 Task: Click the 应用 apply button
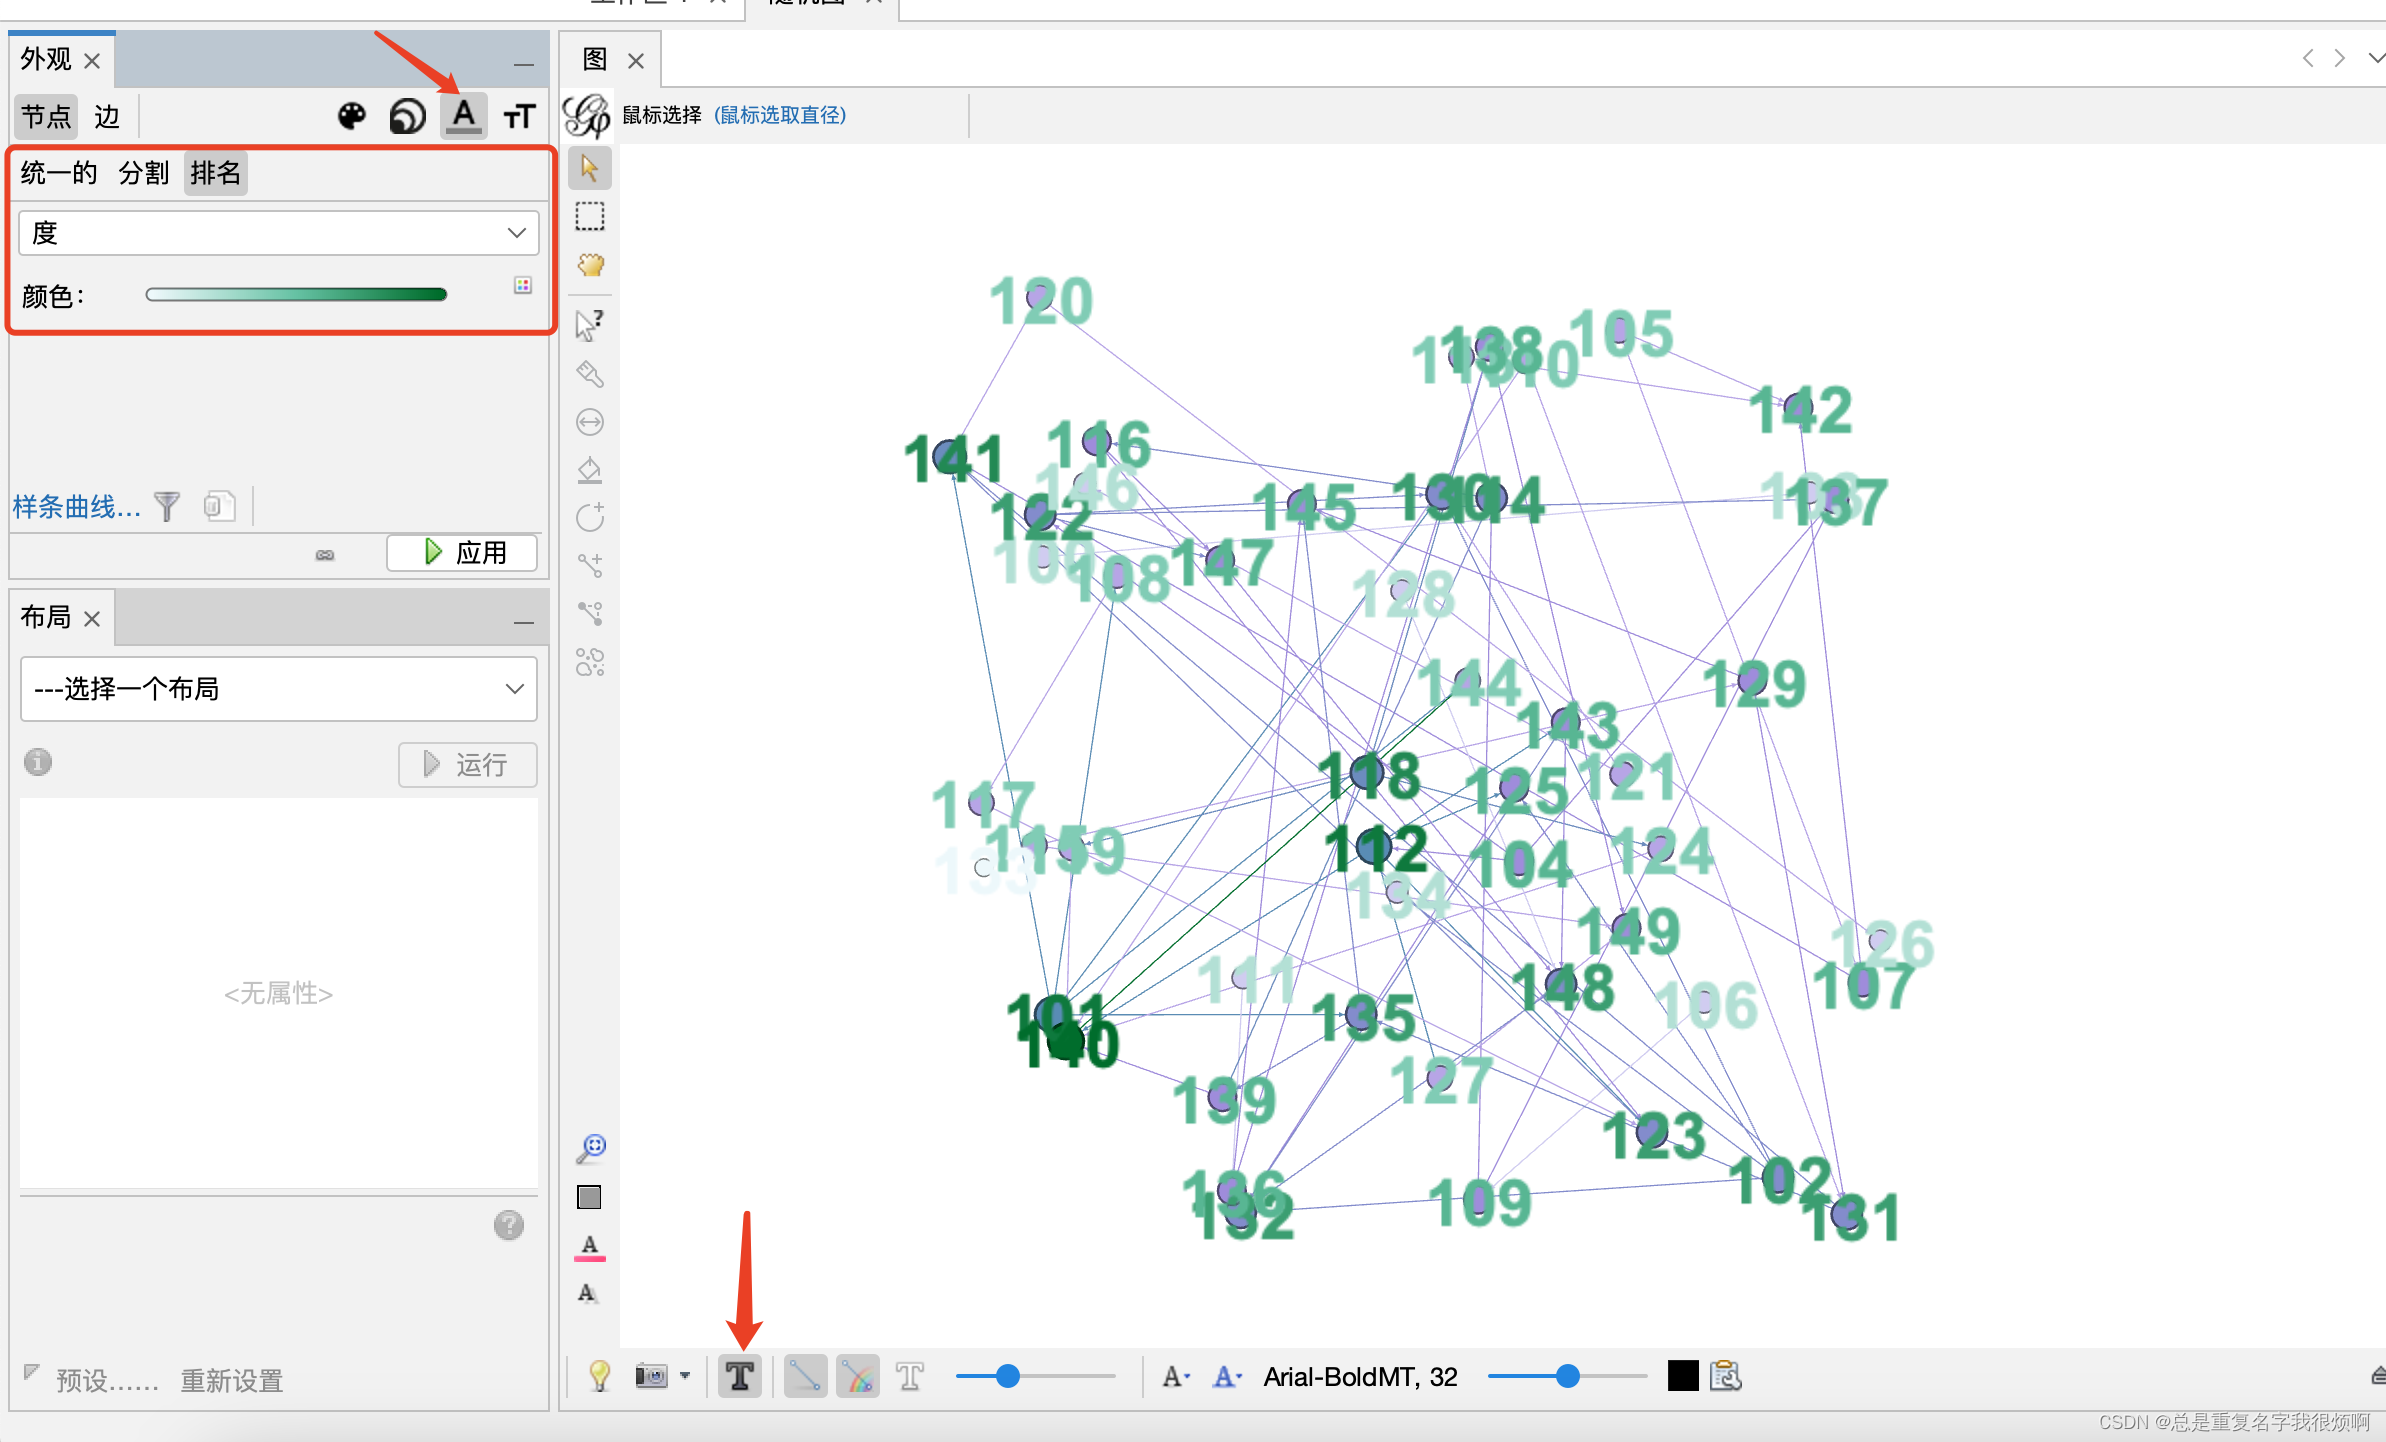(463, 552)
